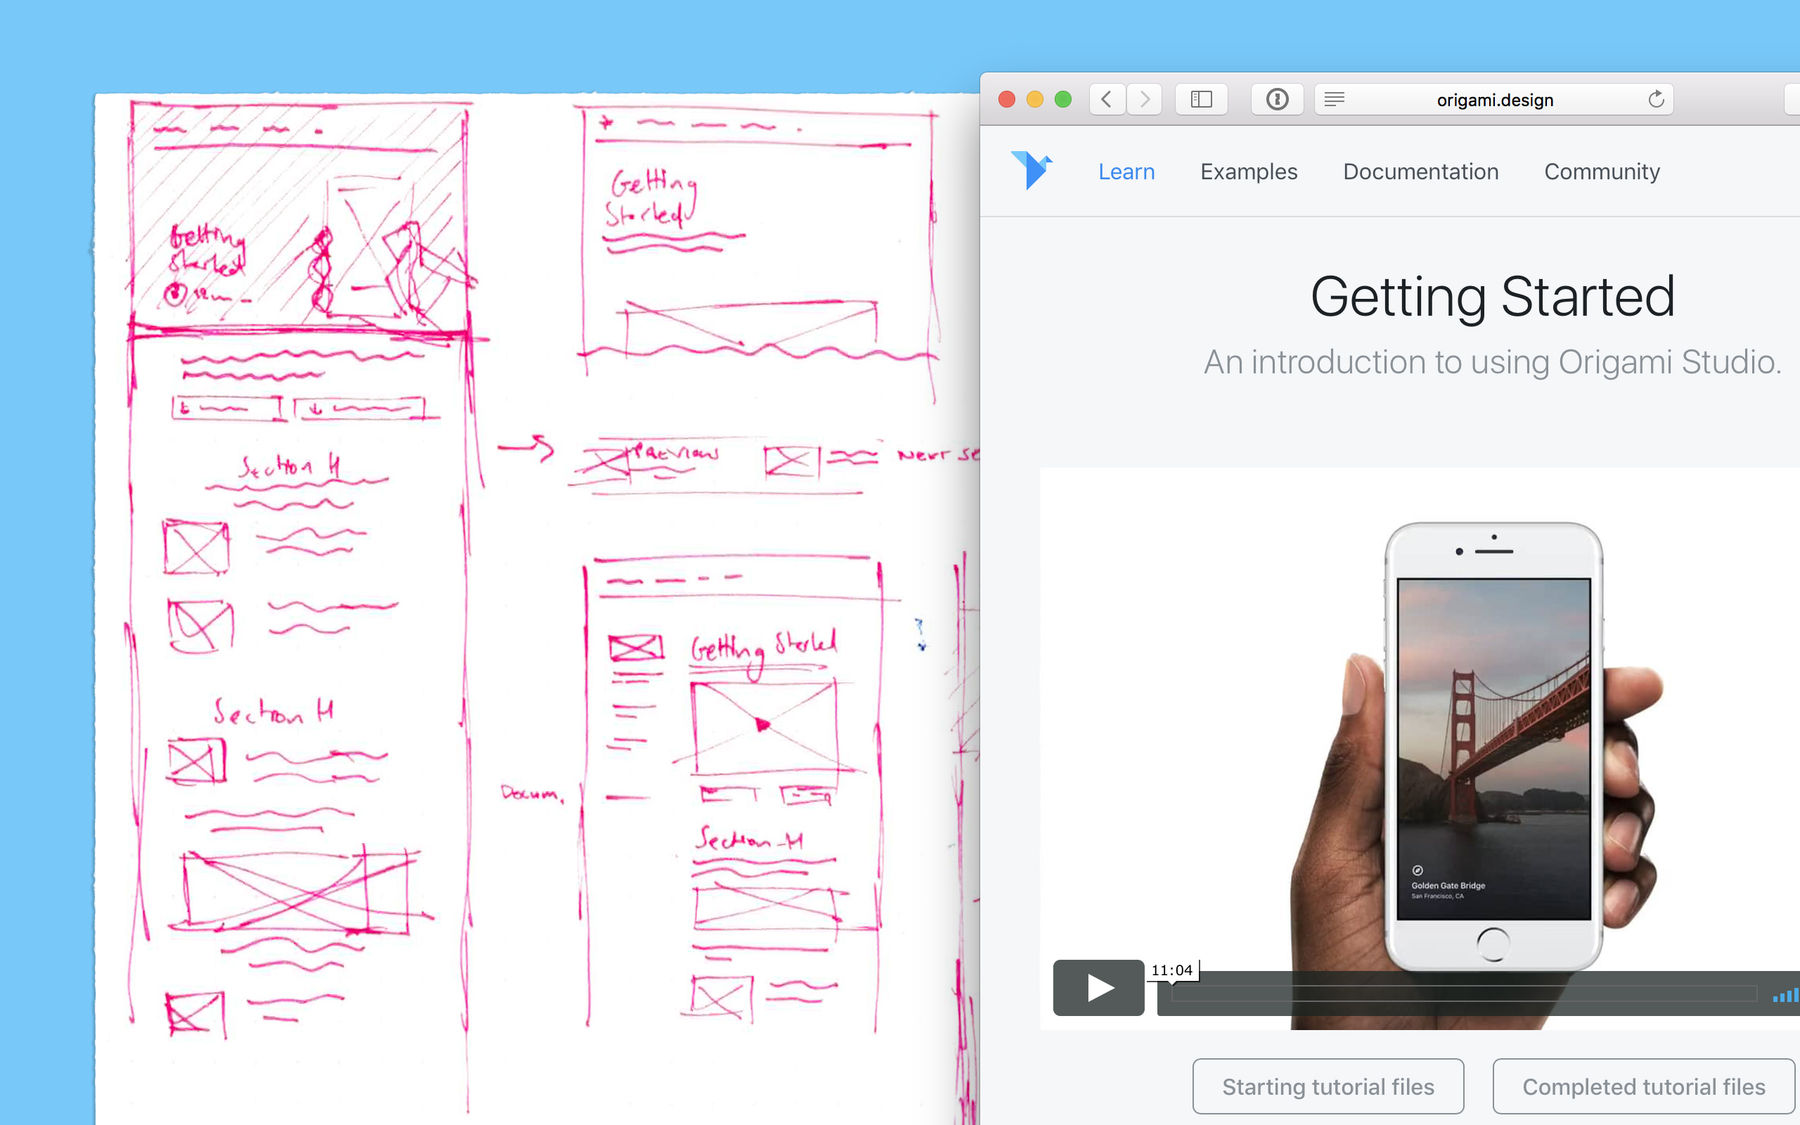The image size is (1800, 1125).
Task: Reload the origami.design page
Action: point(1656,99)
